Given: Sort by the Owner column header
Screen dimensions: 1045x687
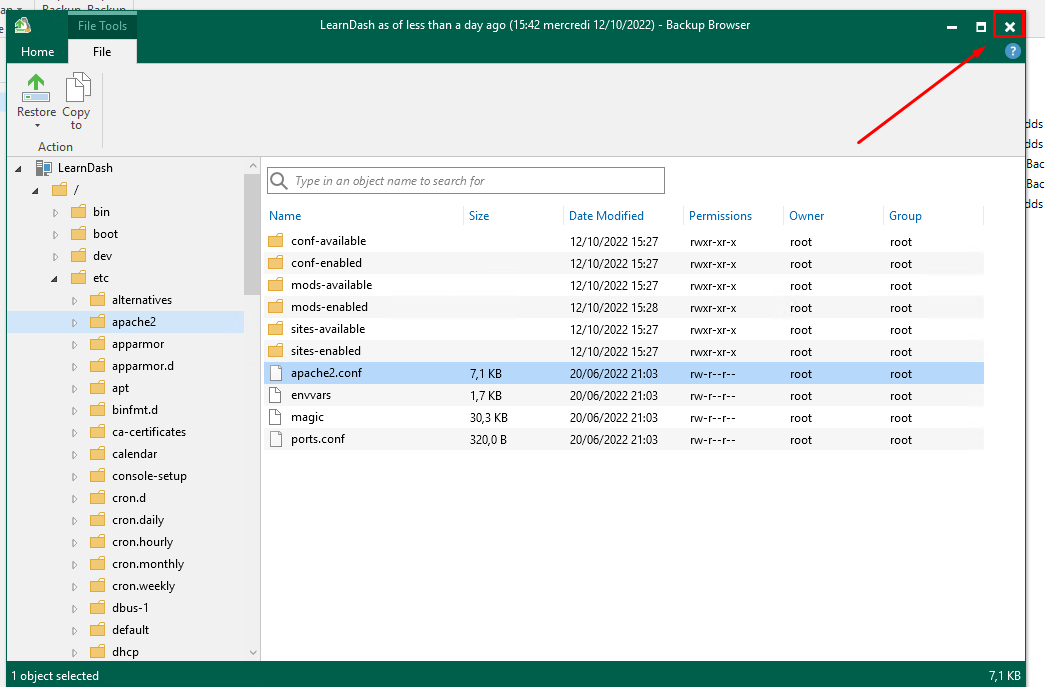Looking at the screenshot, I should 806,216.
